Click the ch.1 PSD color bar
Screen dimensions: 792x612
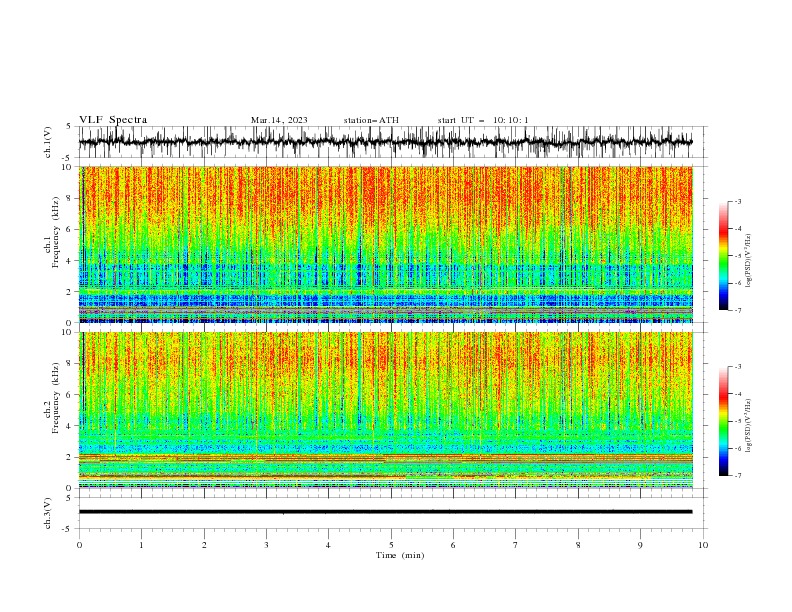point(723,256)
